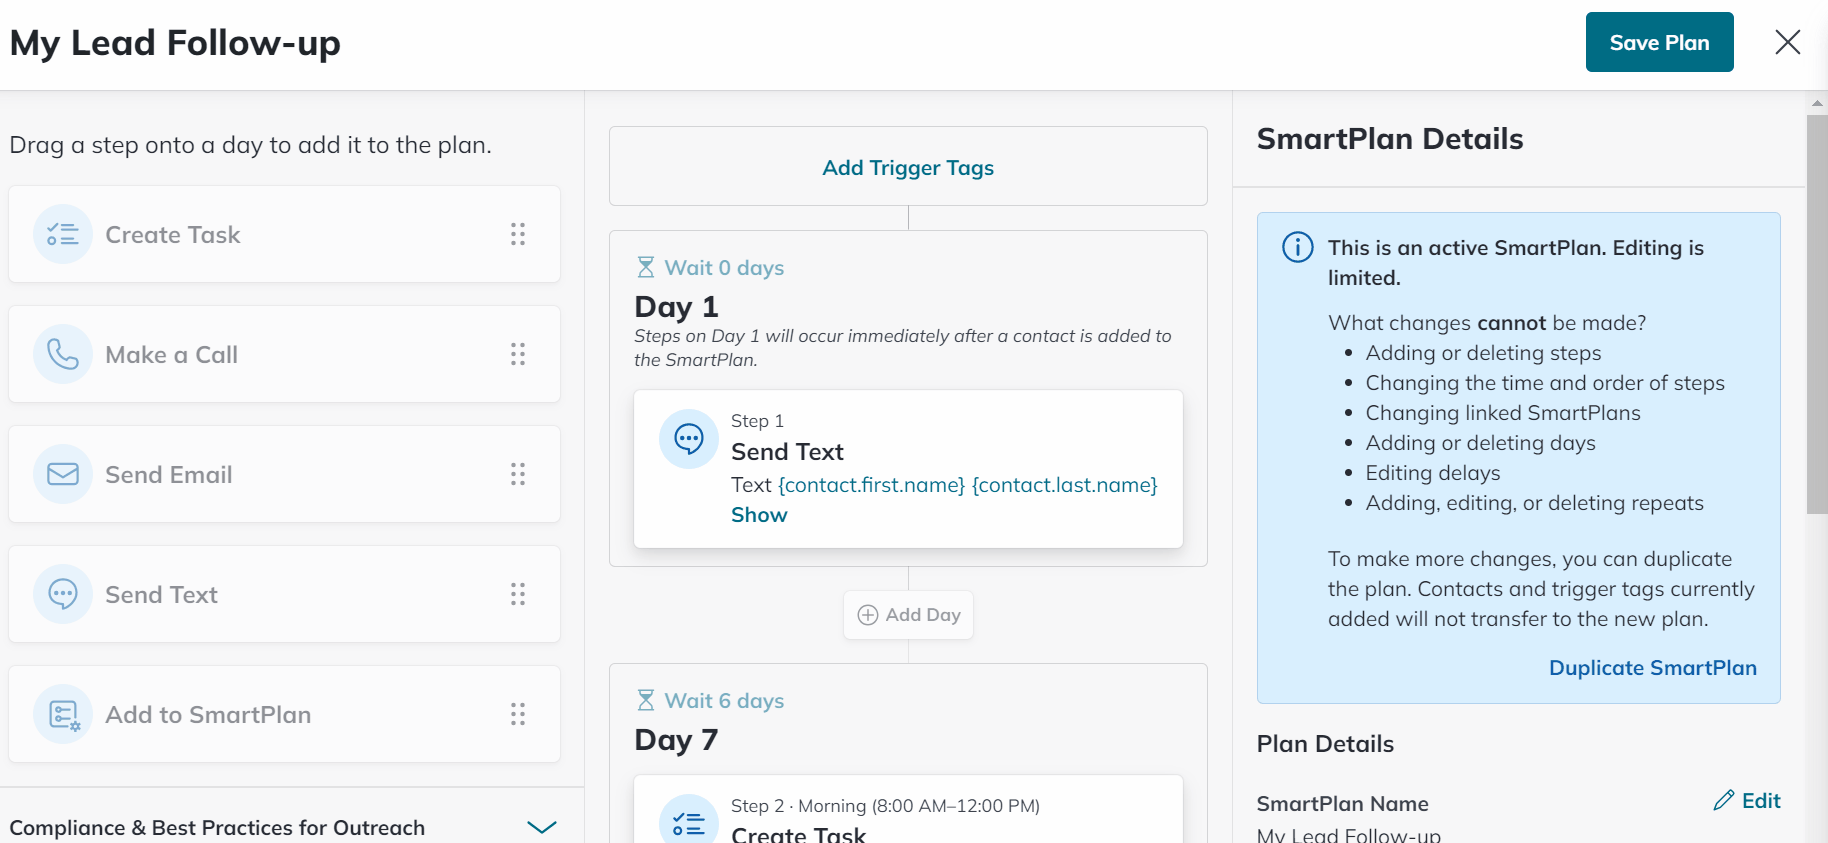Image resolution: width=1828 pixels, height=843 pixels.
Task: Click the hourglass icon beside Wait 6 days
Action: click(x=646, y=700)
